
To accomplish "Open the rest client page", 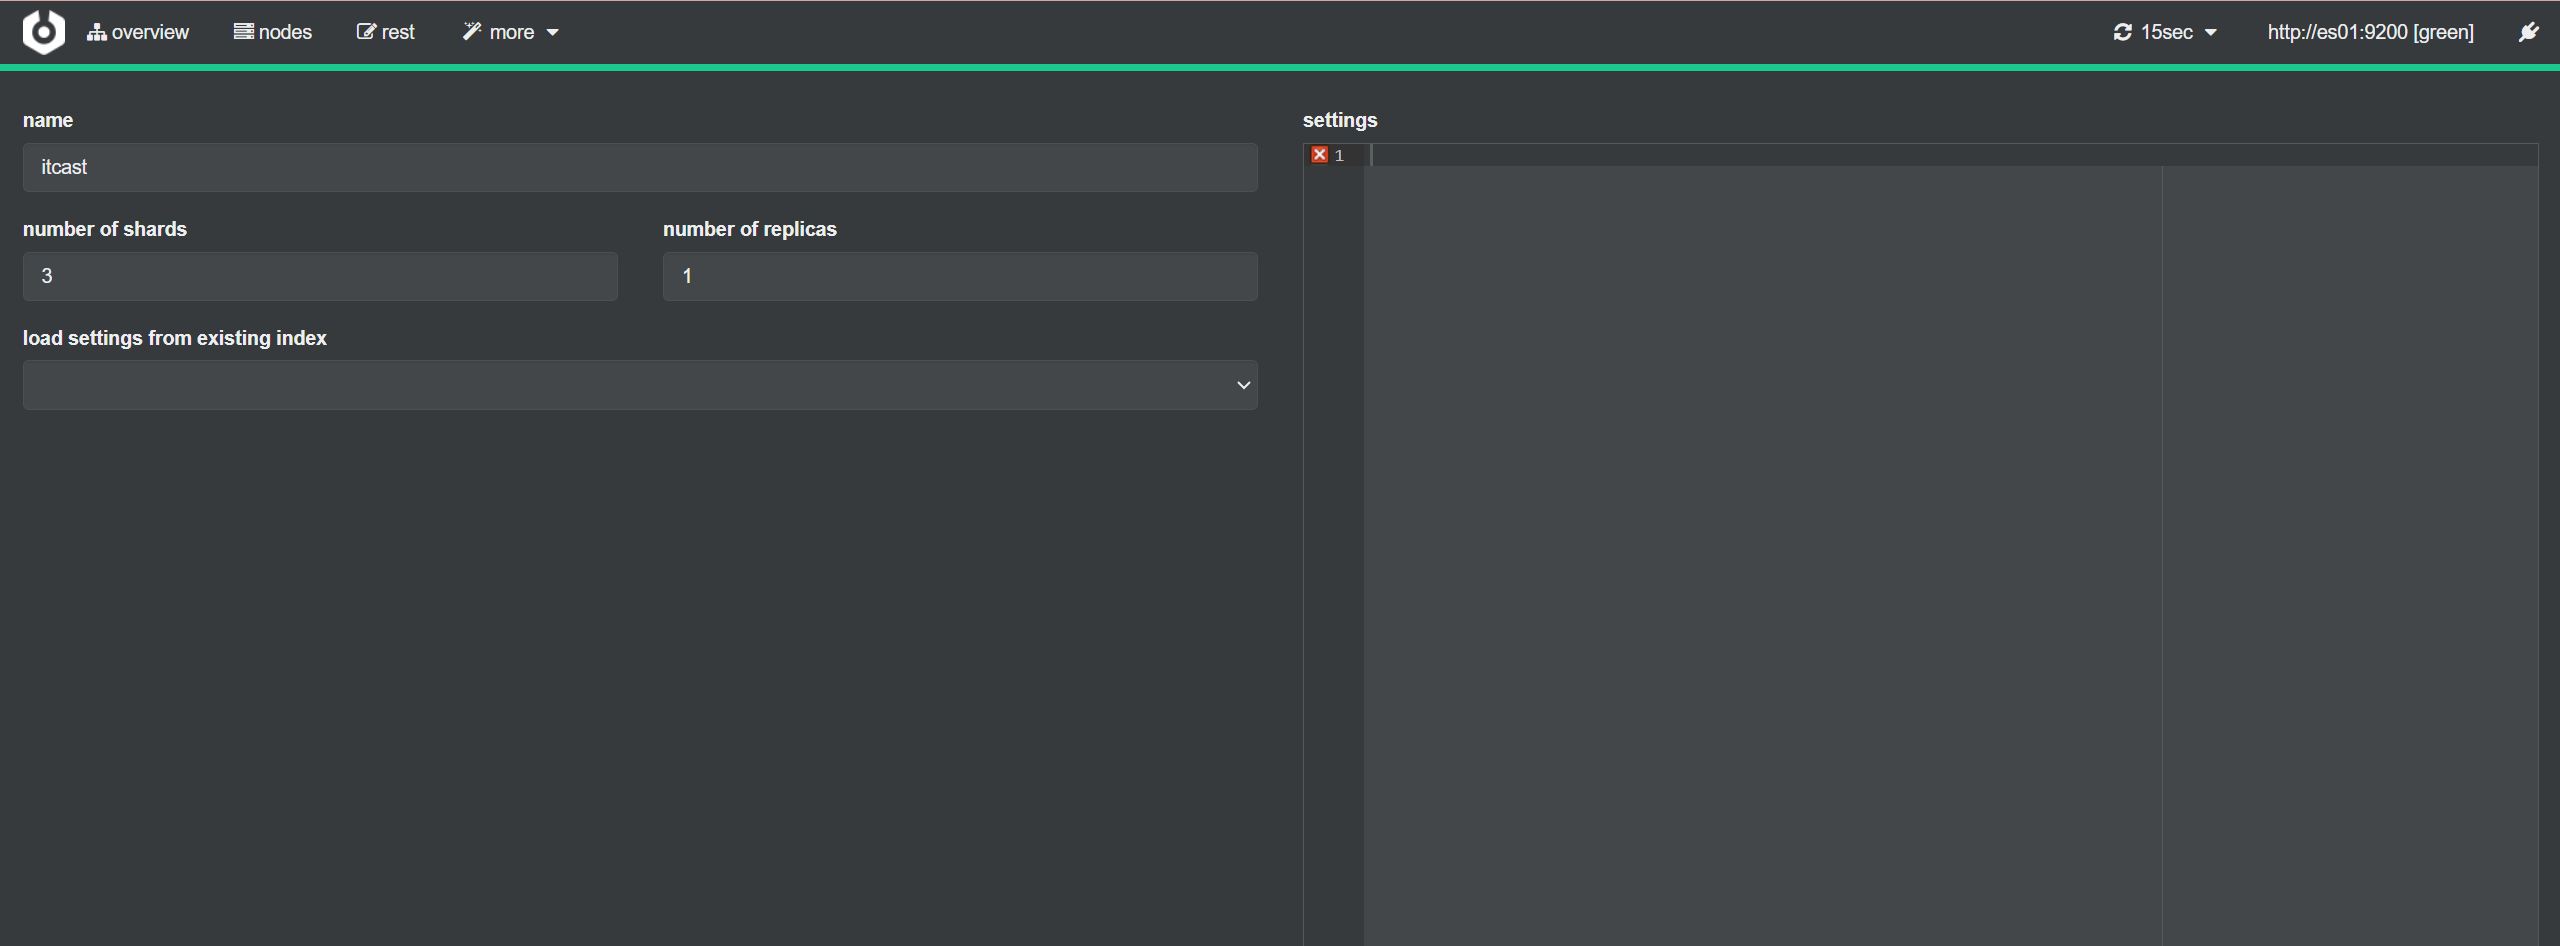I will click(386, 32).
